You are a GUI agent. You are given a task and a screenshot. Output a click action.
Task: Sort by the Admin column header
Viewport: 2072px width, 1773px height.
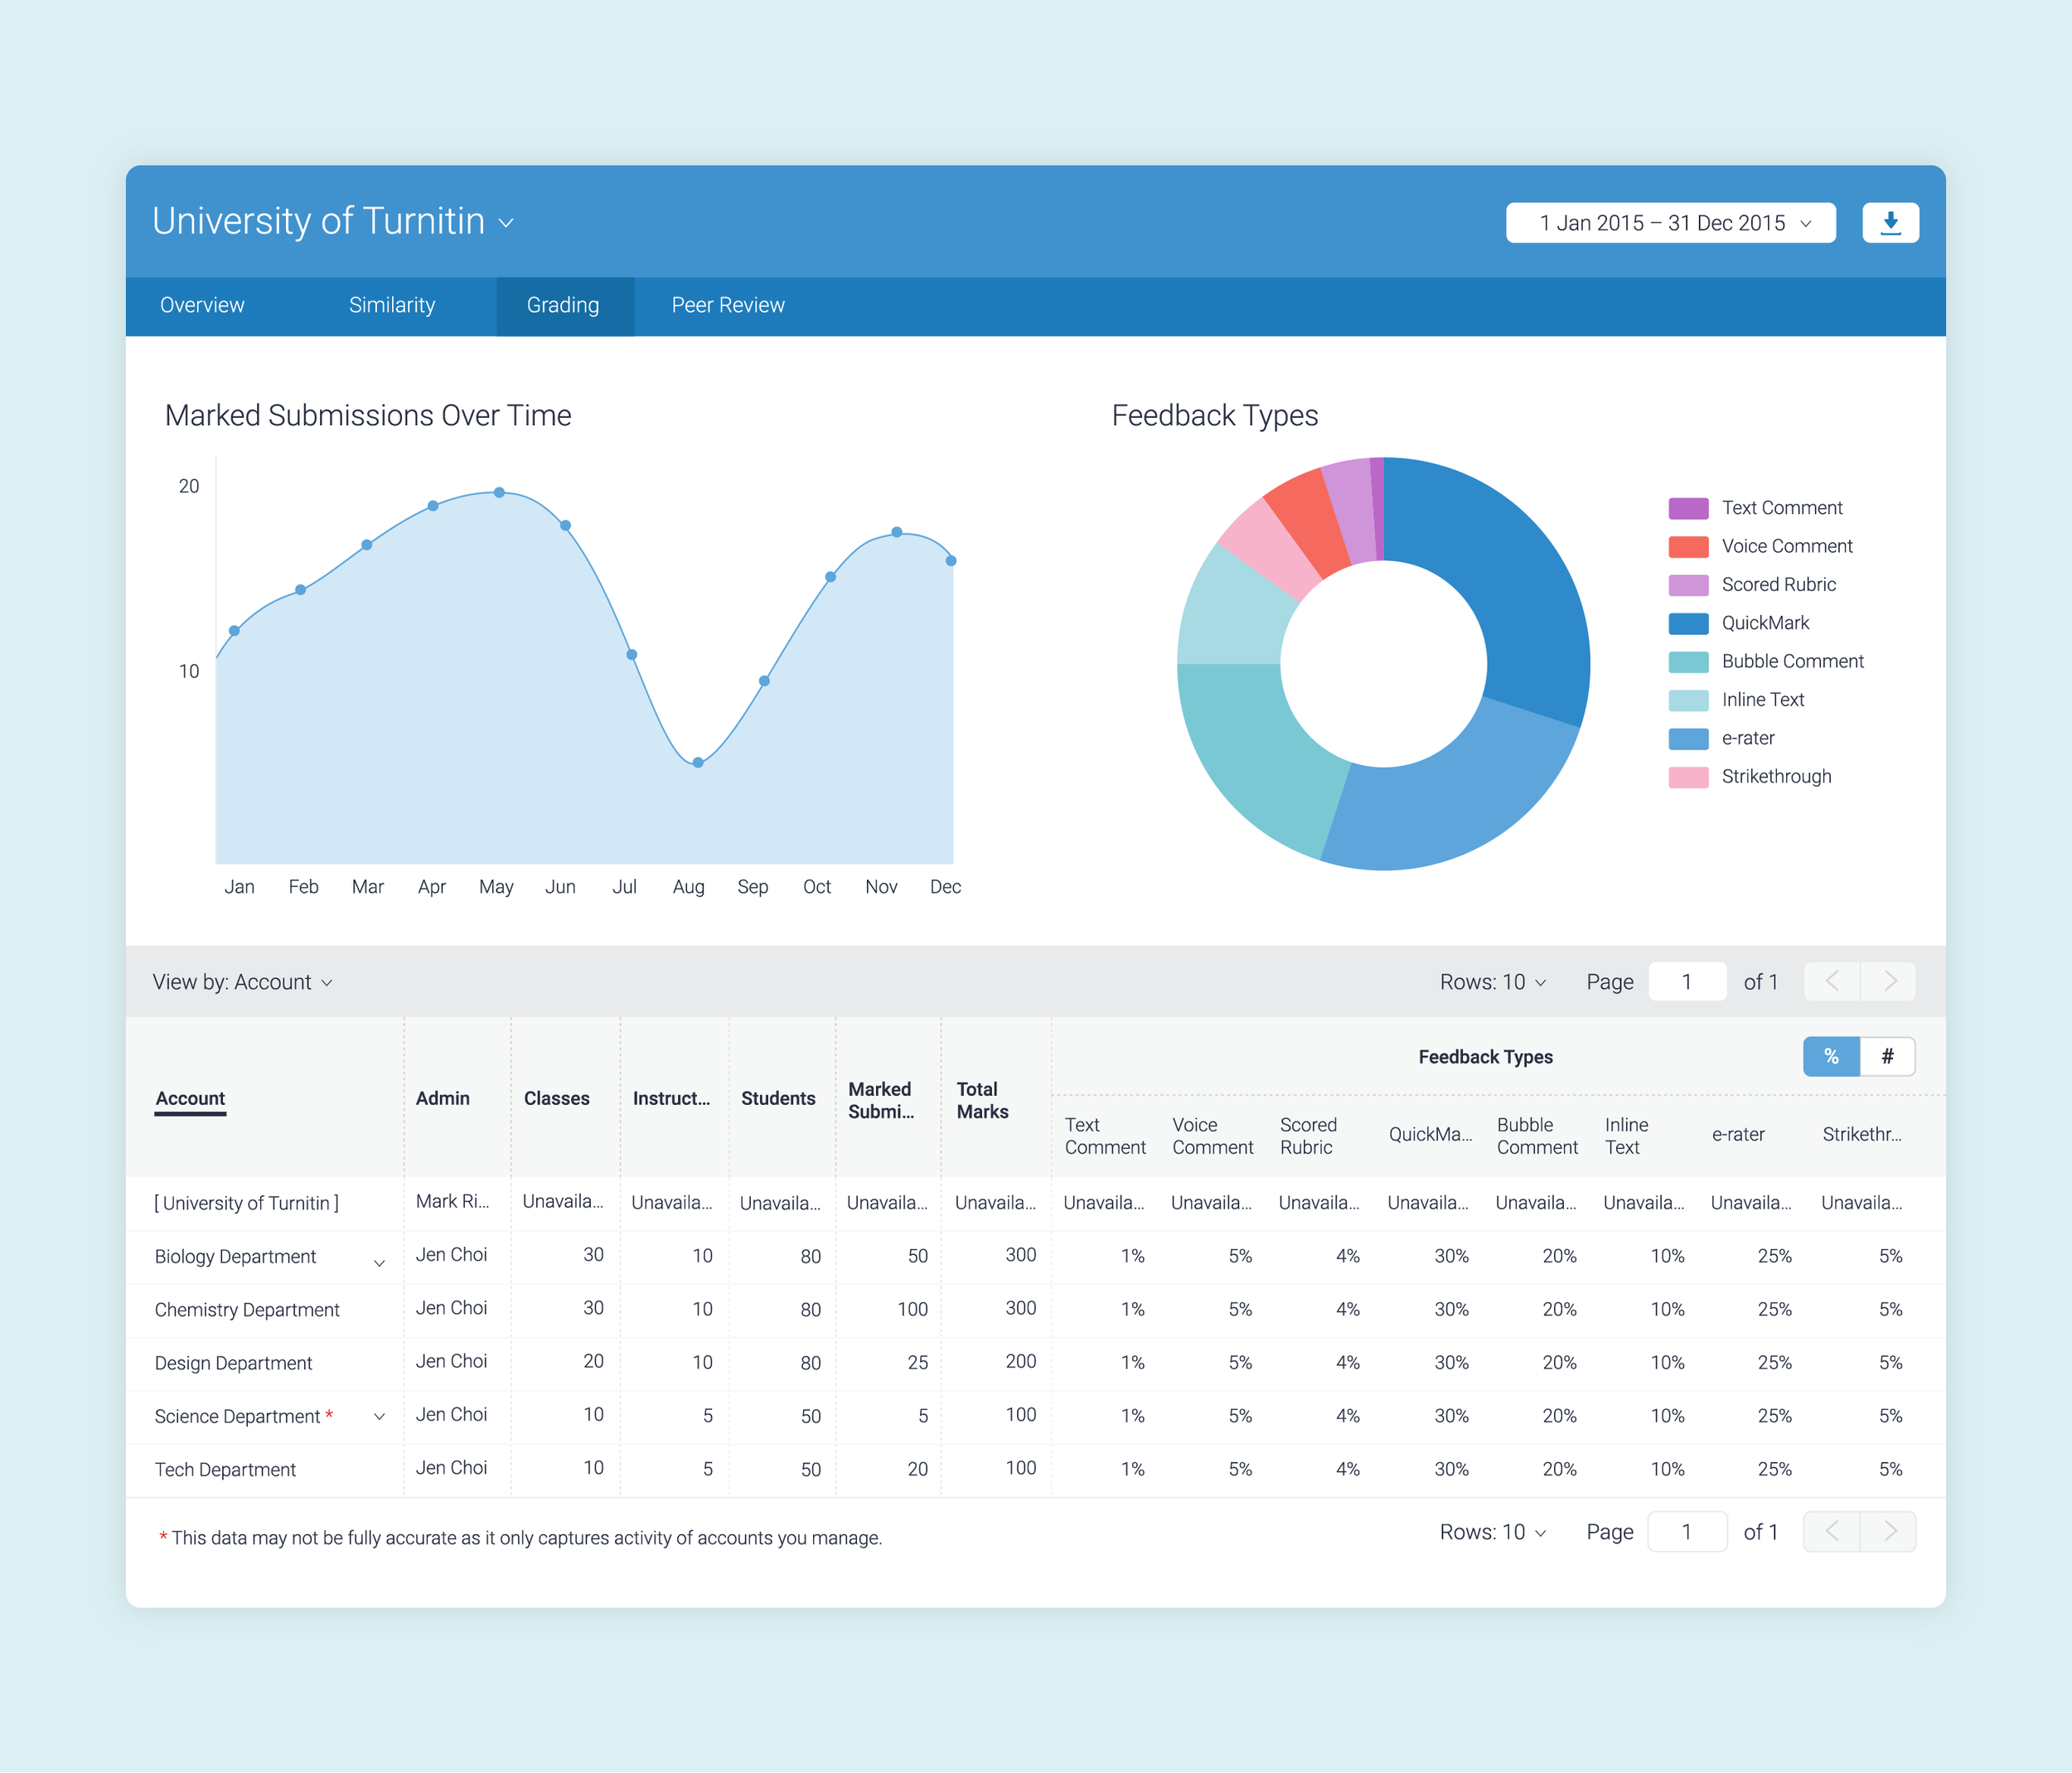(x=443, y=1098)
